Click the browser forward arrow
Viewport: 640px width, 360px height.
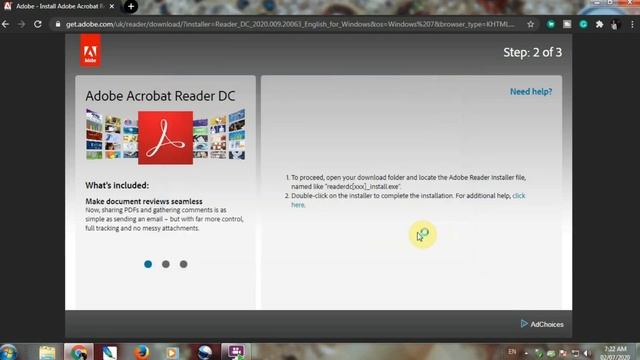pos(21,24)
